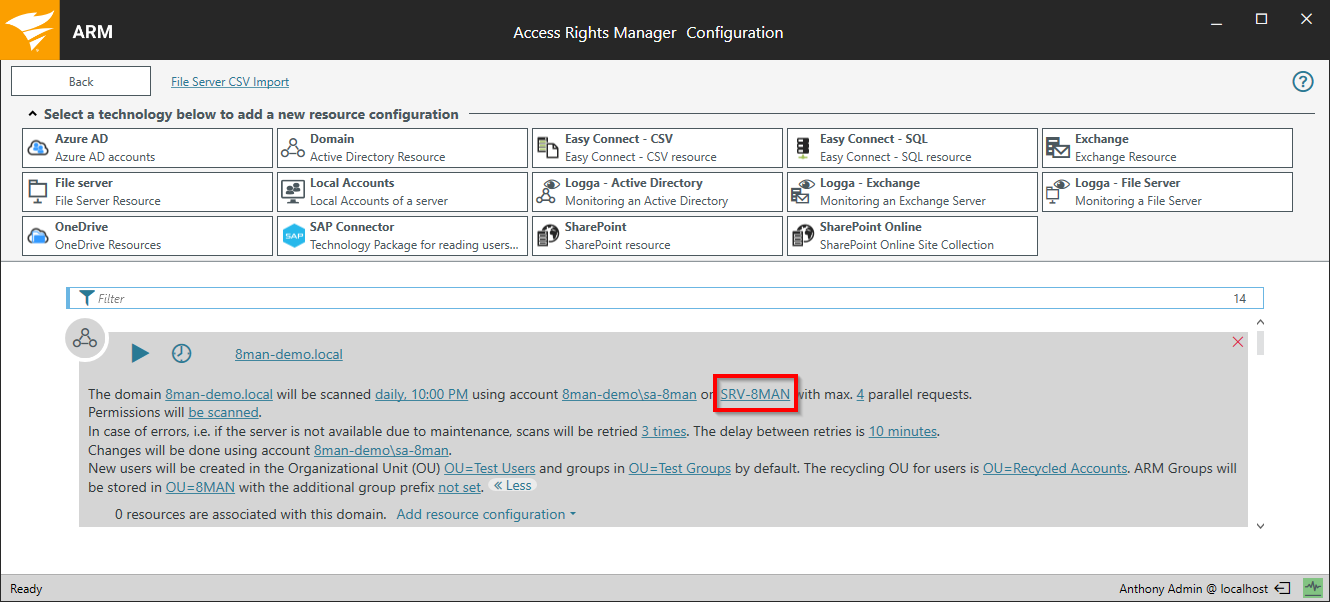Click into the Filter input field
Image resolution: width=1330 pixels, height=602 pixels.
pos(660,298)
